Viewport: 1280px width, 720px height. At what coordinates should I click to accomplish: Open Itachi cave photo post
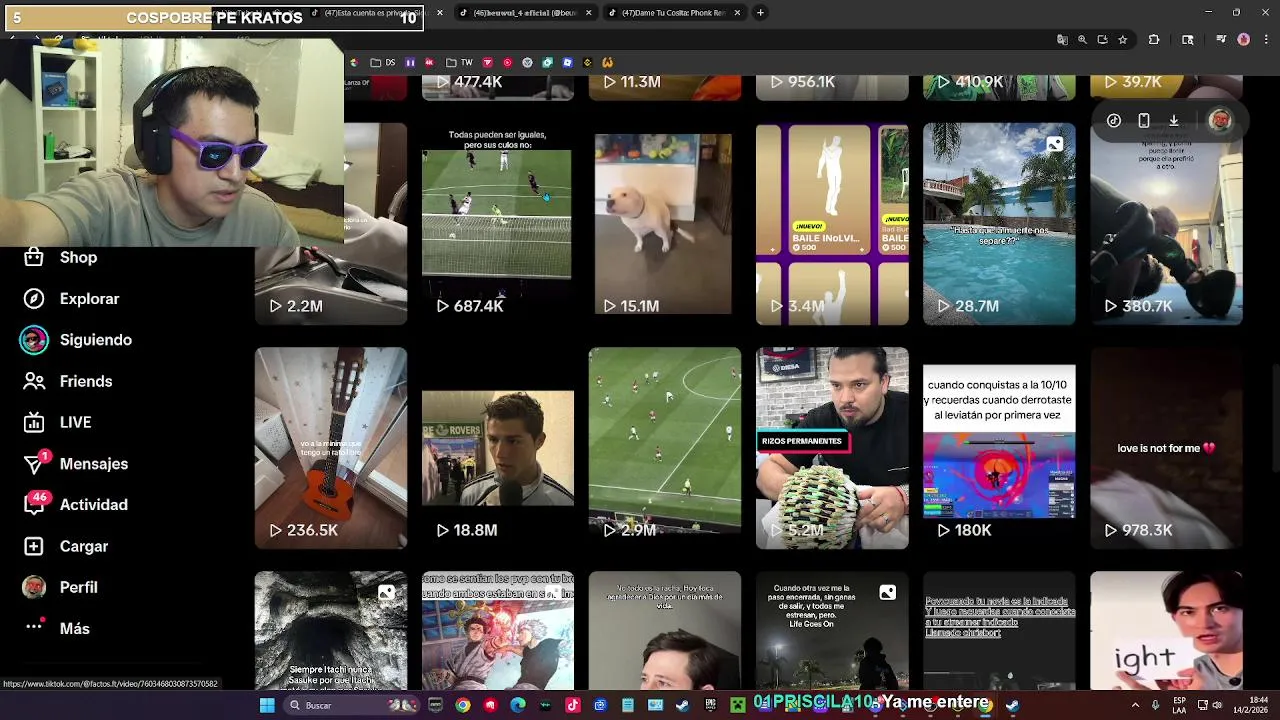point(331,630)
